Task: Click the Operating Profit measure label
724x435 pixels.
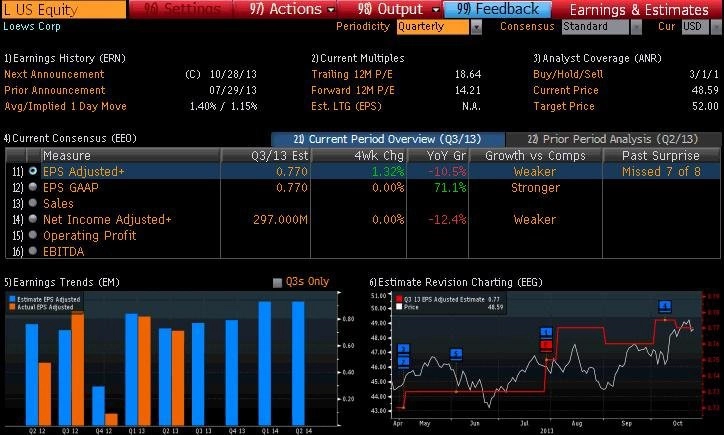Action: tap(90, 236)
